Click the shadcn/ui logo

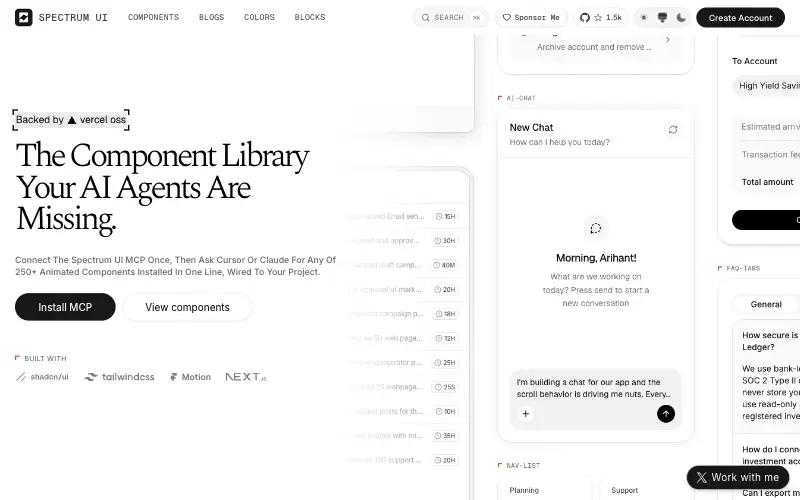(x=42, y=377)
